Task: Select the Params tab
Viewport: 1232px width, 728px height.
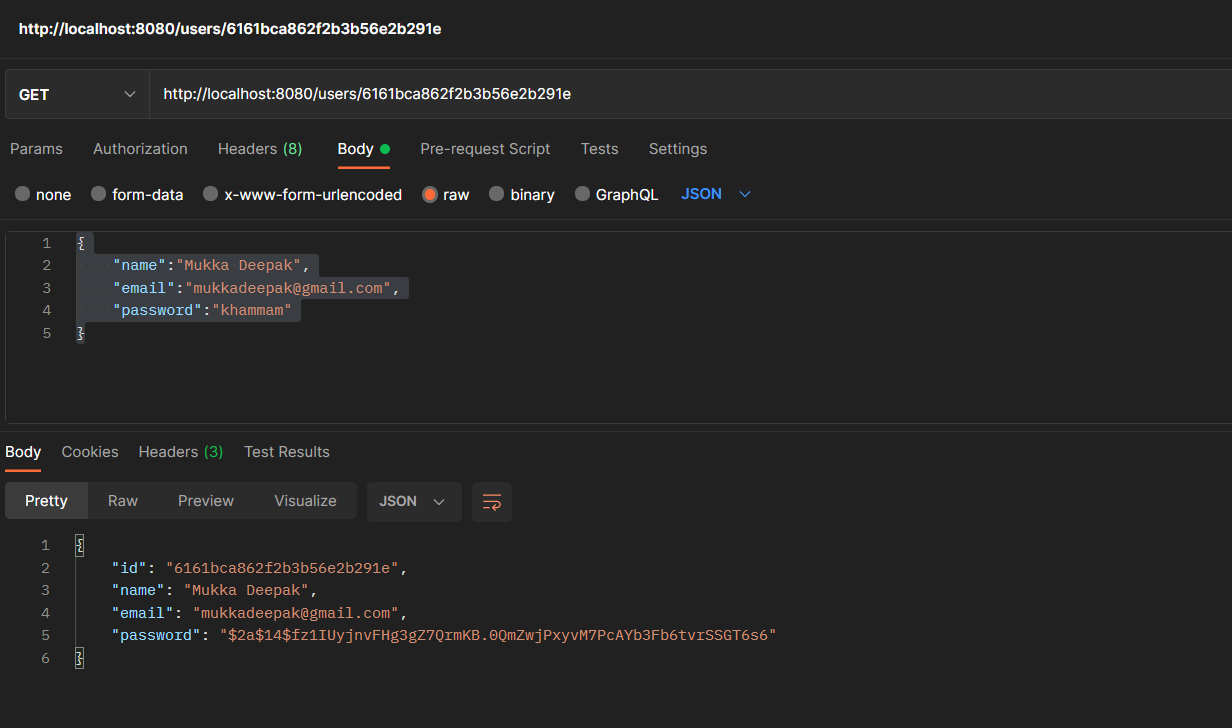Action: click(36, 148)
